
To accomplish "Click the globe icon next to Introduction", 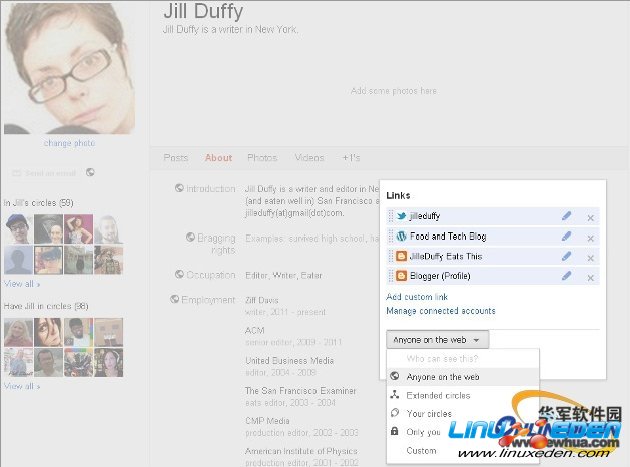I will pos(178,188).
